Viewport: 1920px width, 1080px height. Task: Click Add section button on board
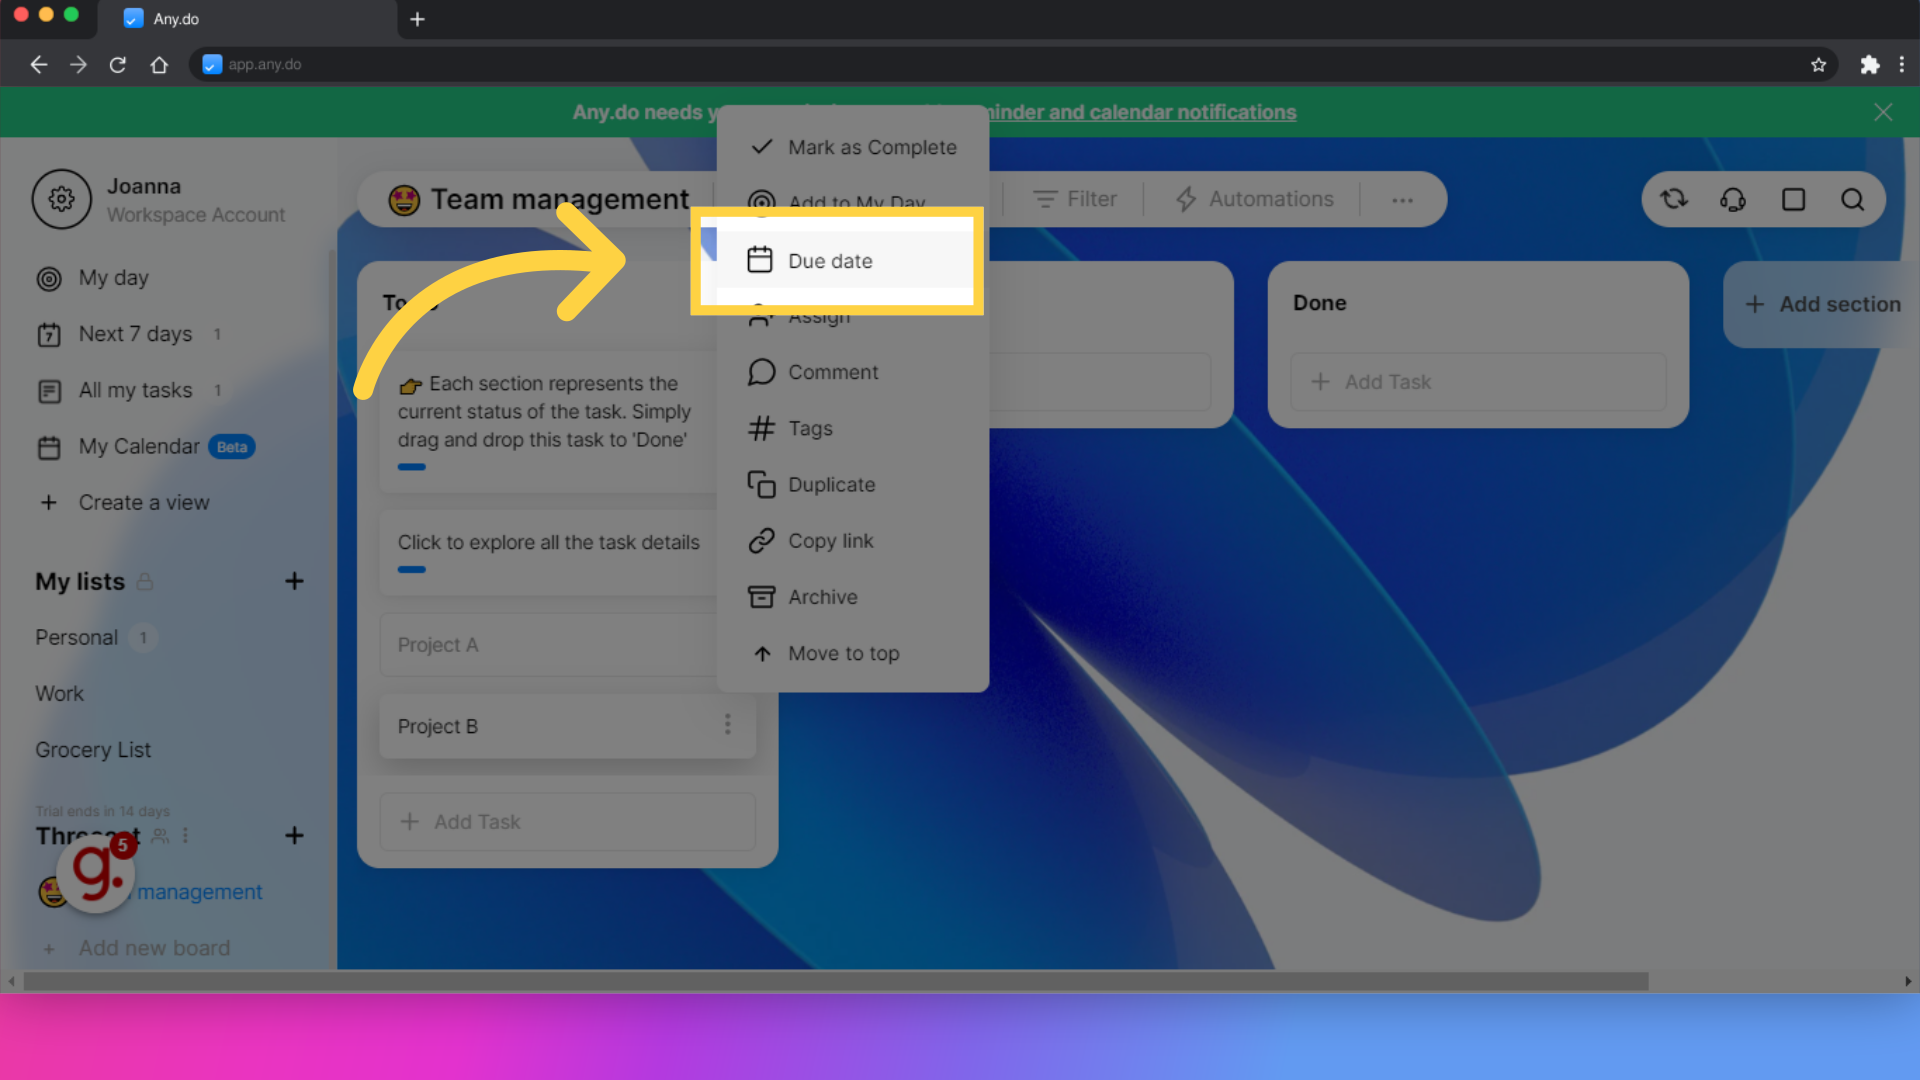pyautogui.click(x=1824, y=303)
